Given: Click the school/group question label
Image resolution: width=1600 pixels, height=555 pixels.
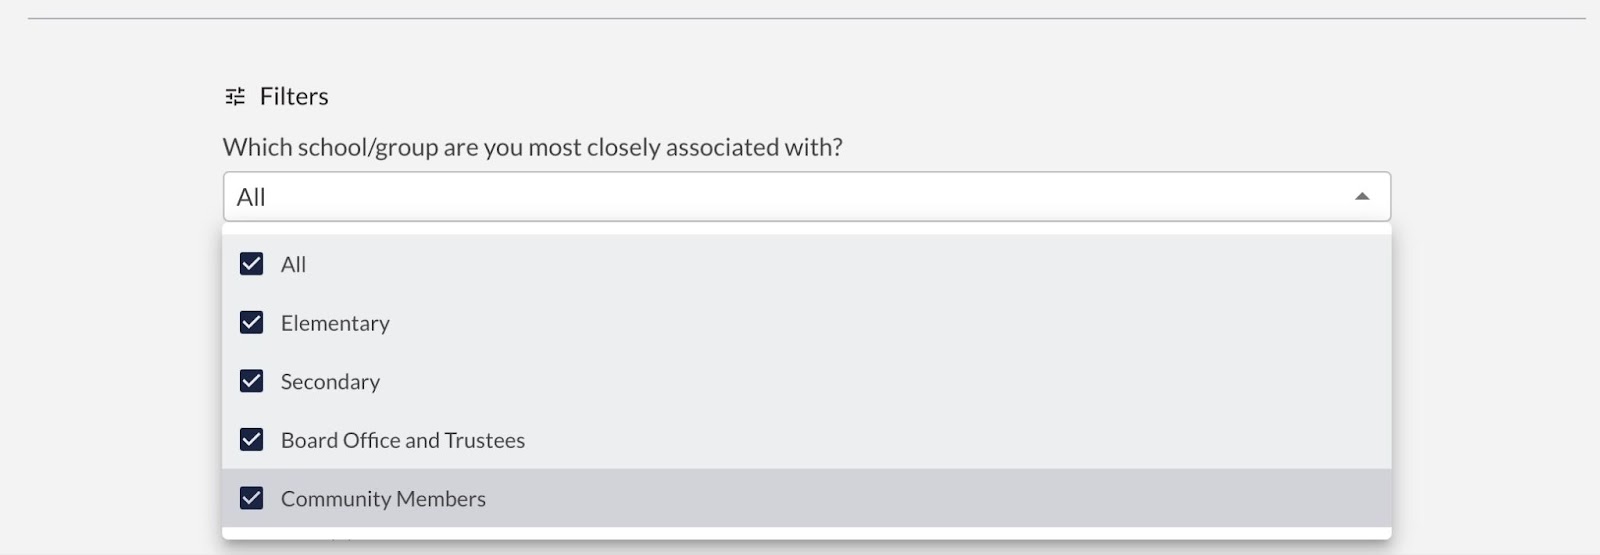Looking at the screenshot, I should point(533,147).
